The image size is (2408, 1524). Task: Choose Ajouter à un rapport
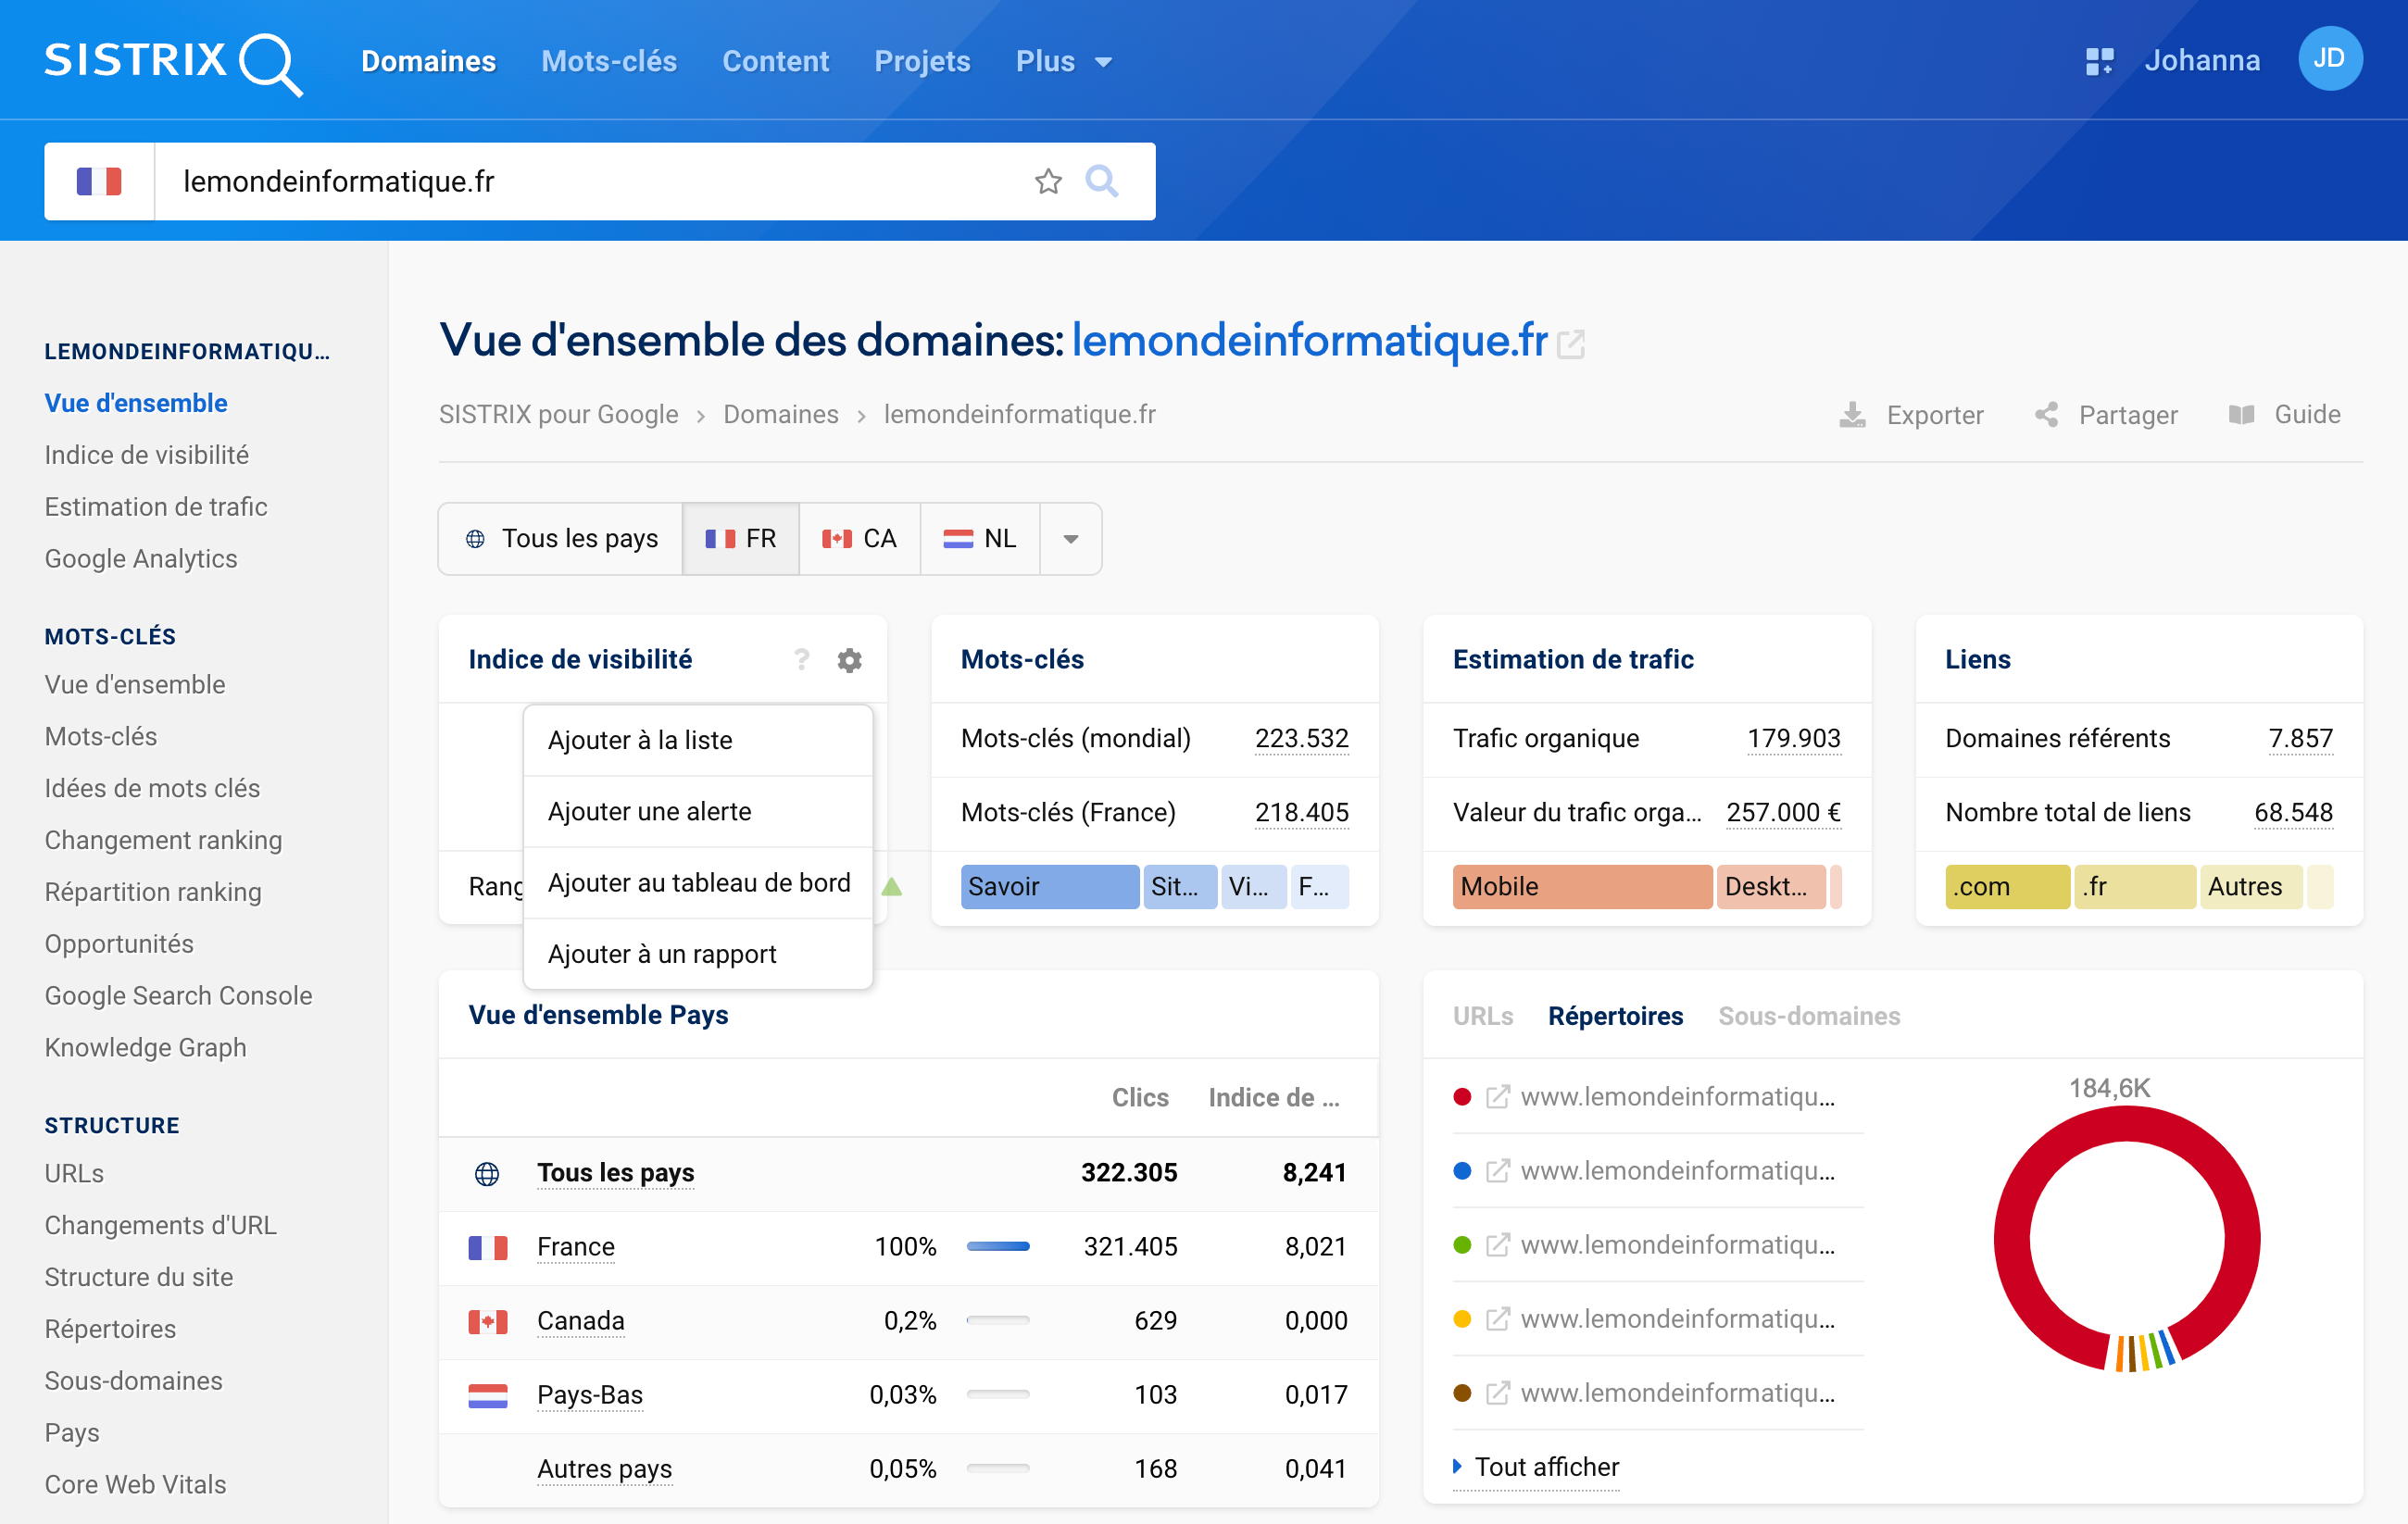click(698, 954)
